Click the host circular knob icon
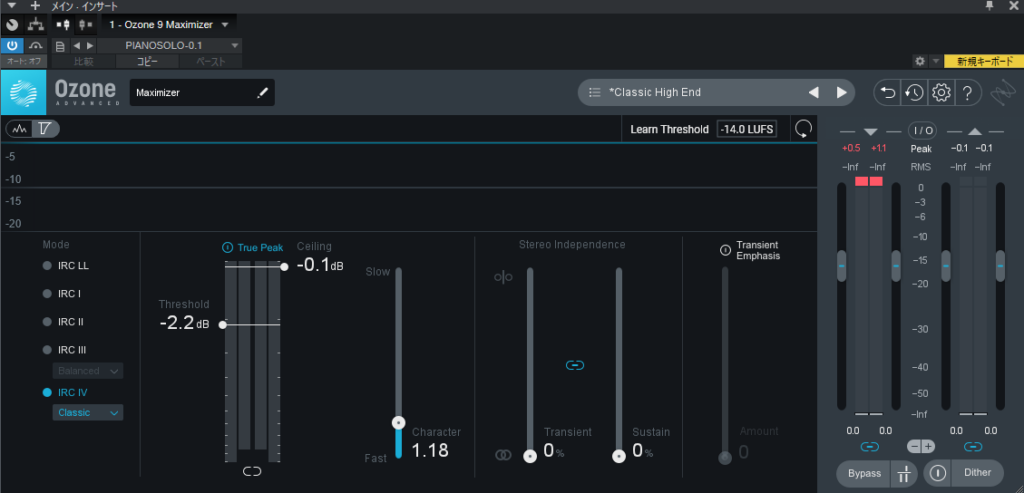1024x493 pixels. coord(12,25)
